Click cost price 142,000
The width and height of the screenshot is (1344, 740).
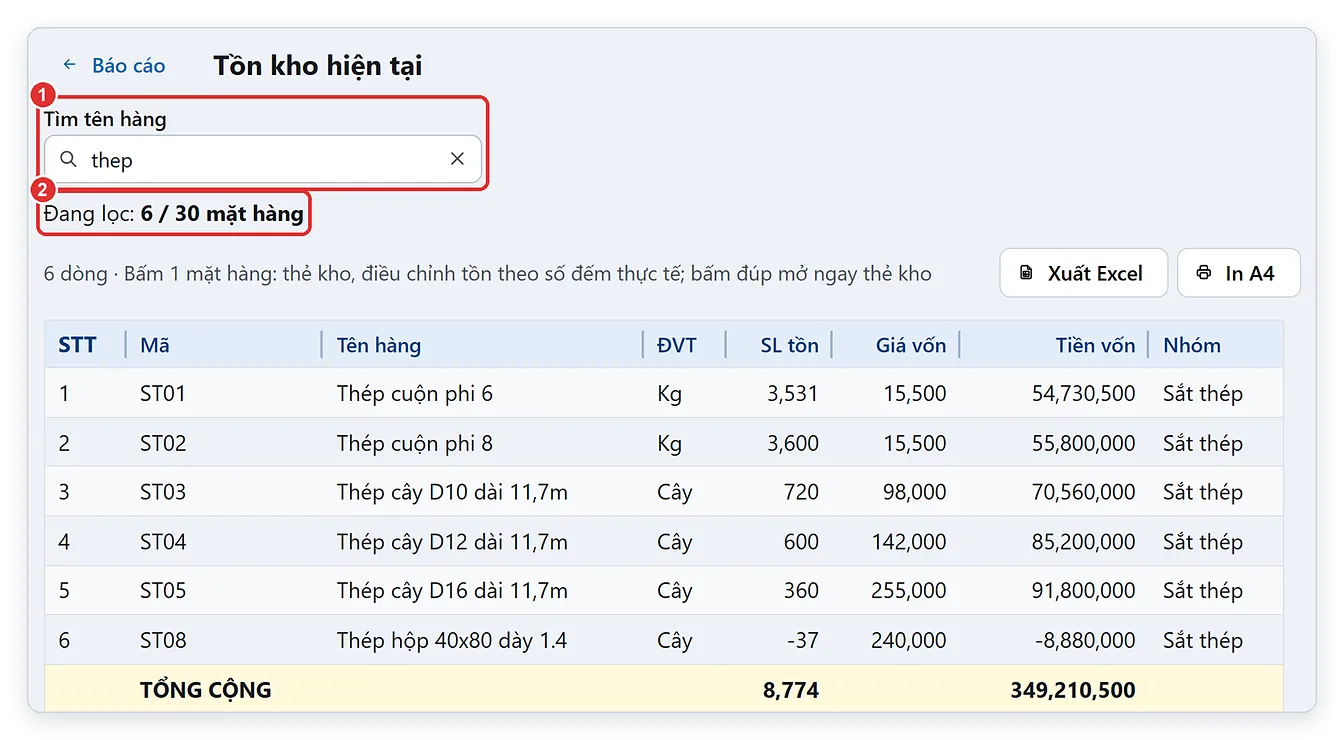[x=909, y=542]
